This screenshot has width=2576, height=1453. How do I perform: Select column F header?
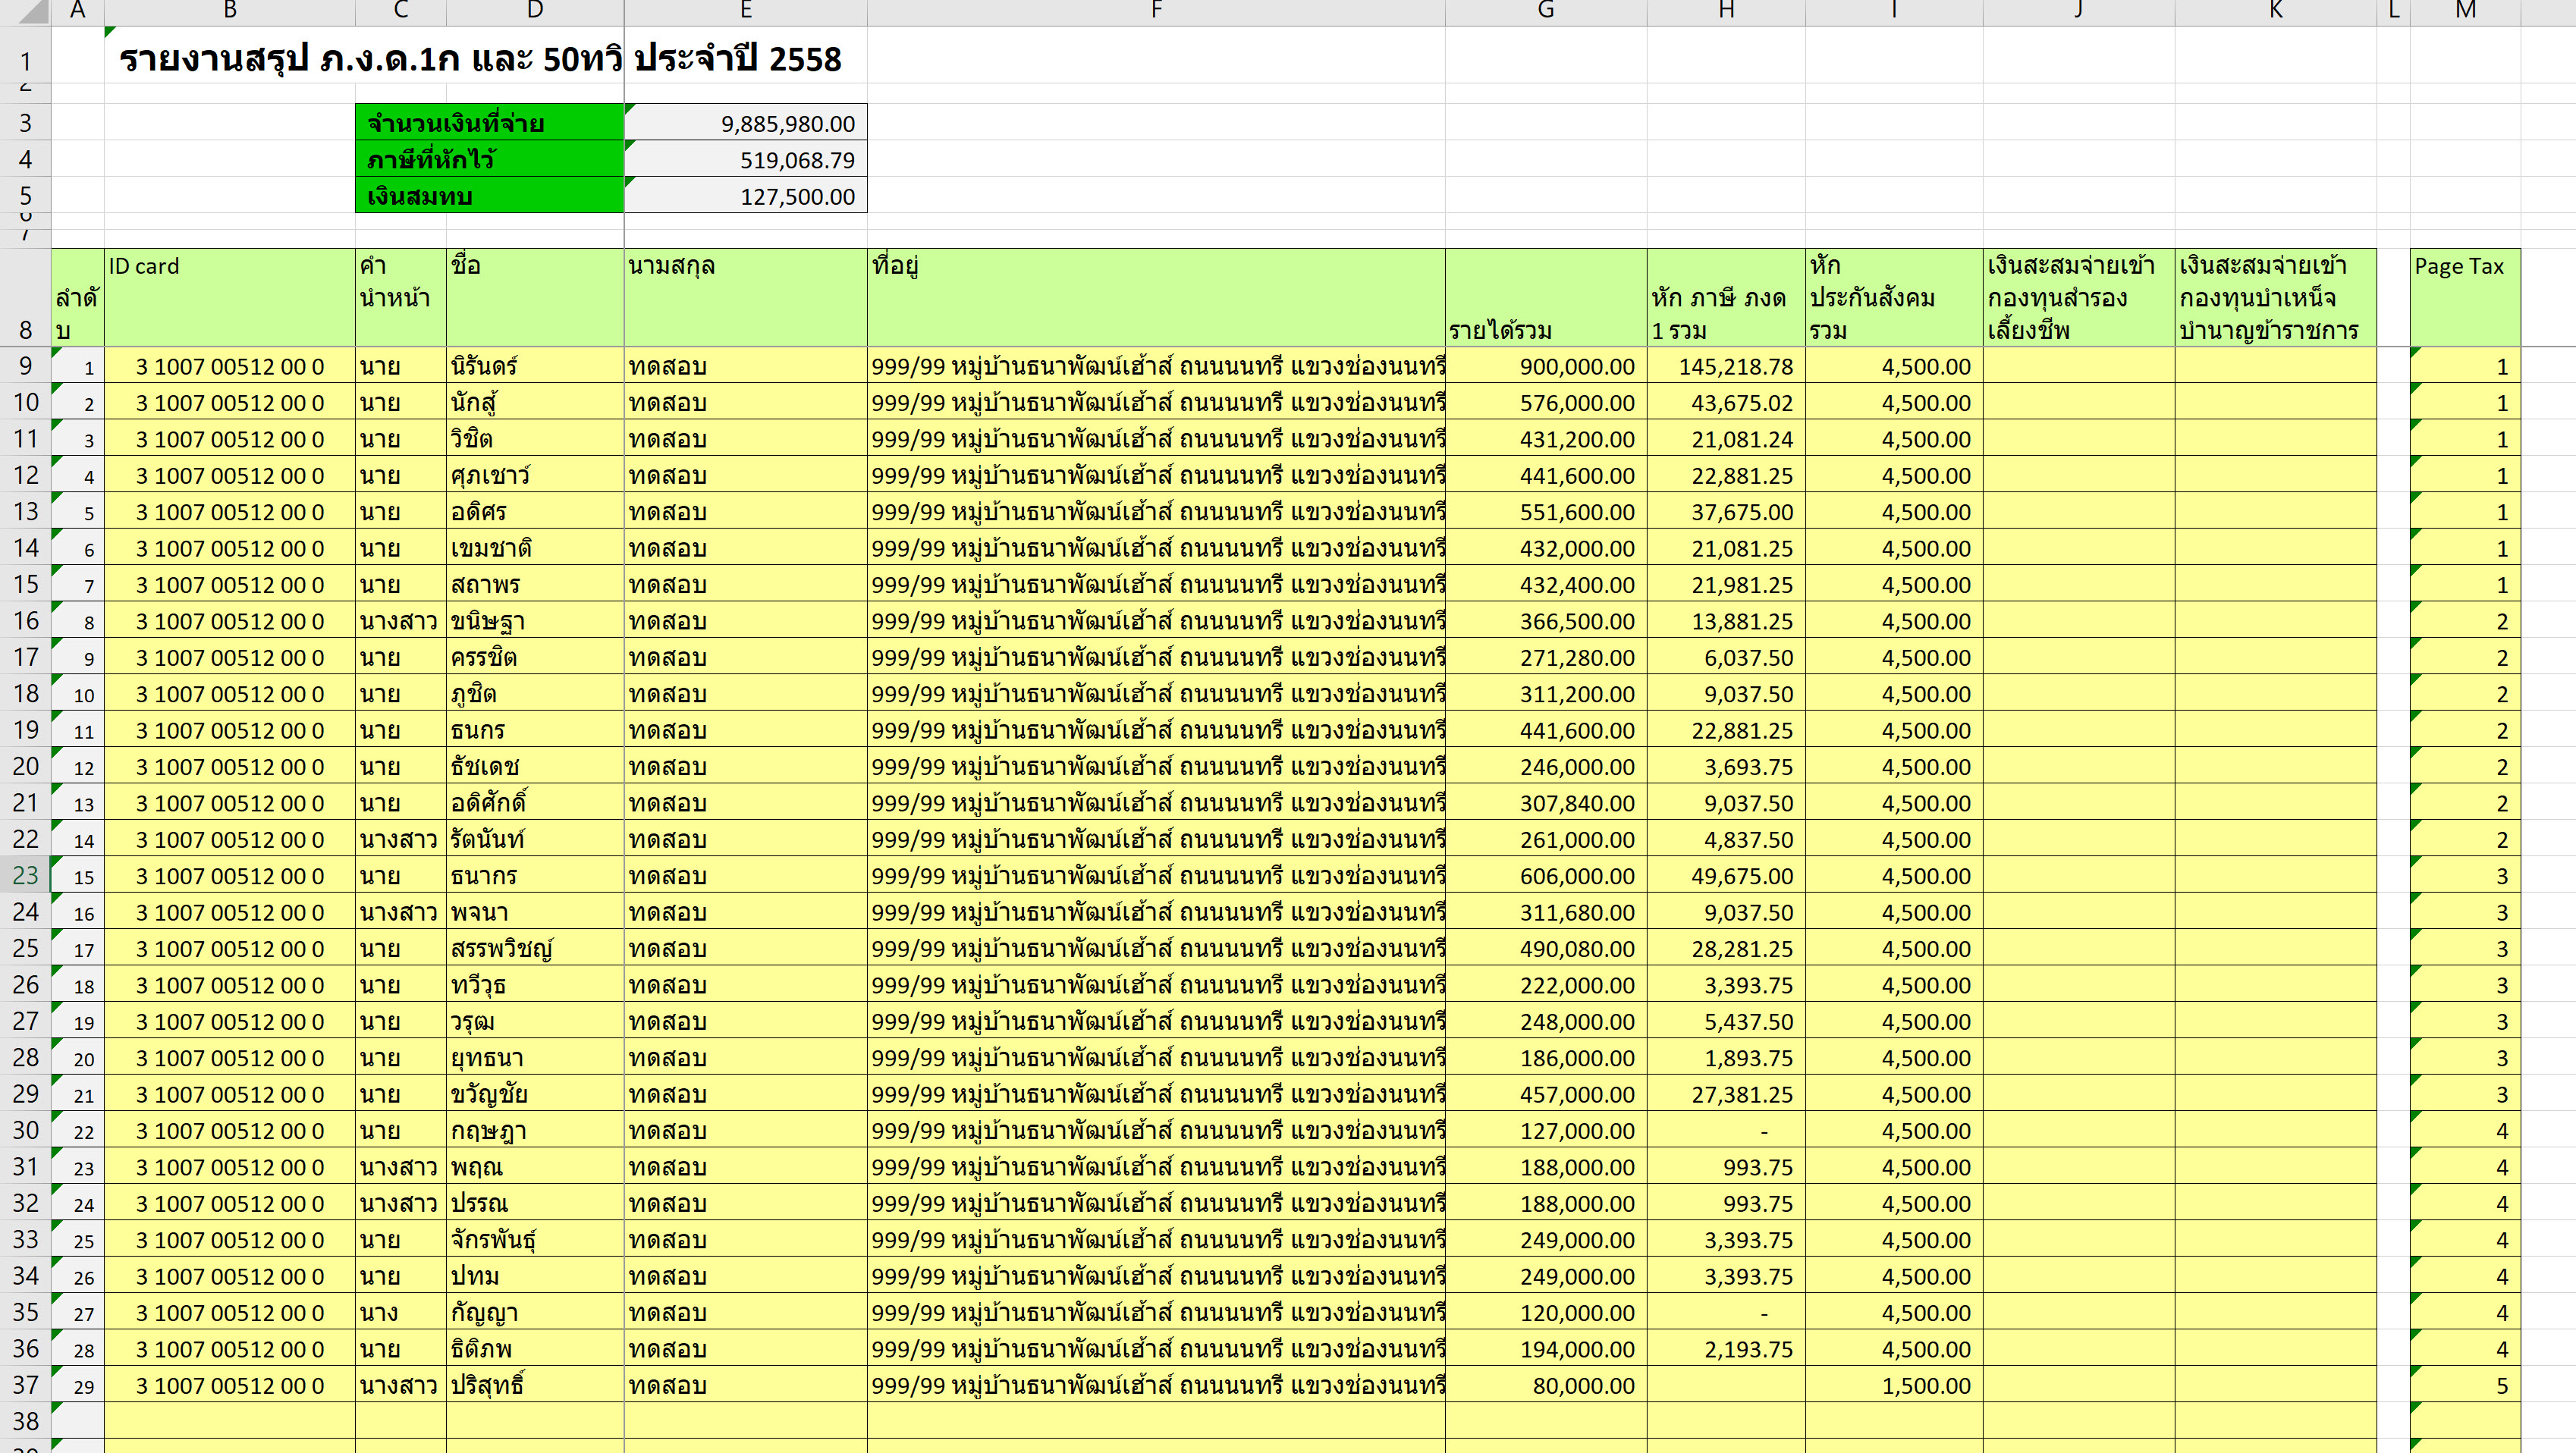click(x=1155, y=11)
